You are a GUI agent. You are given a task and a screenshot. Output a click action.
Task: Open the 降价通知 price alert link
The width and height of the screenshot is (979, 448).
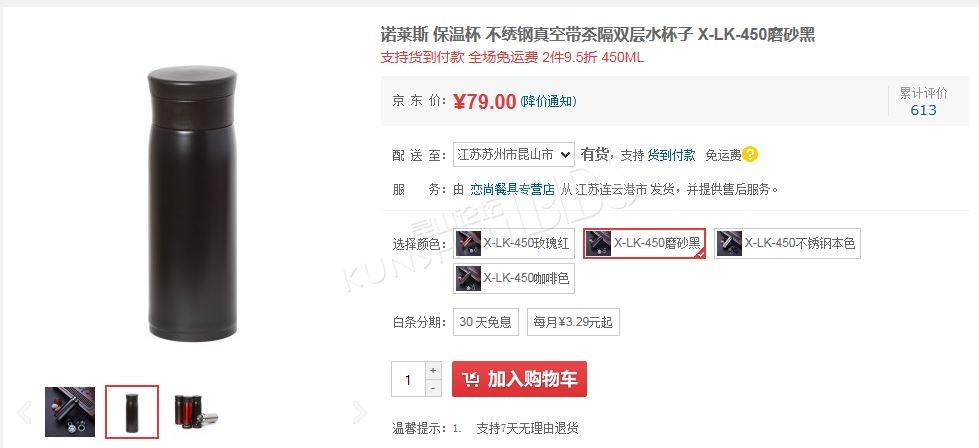click(548, 101)
